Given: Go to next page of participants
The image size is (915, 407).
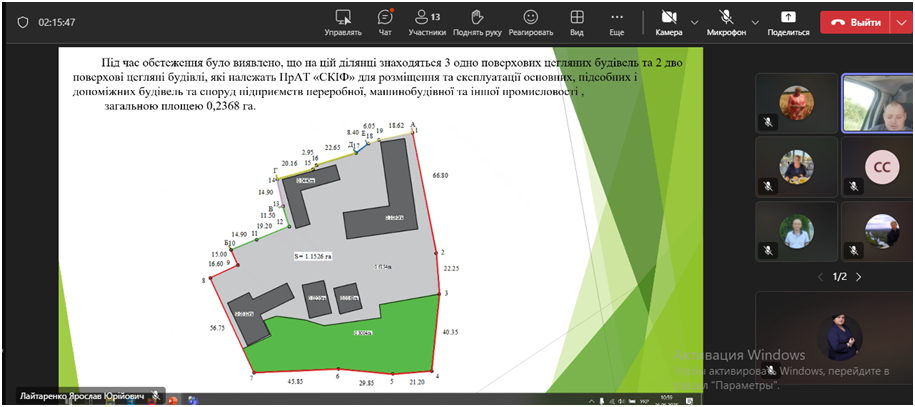Looking at the screenshot, I should [858, 276].
